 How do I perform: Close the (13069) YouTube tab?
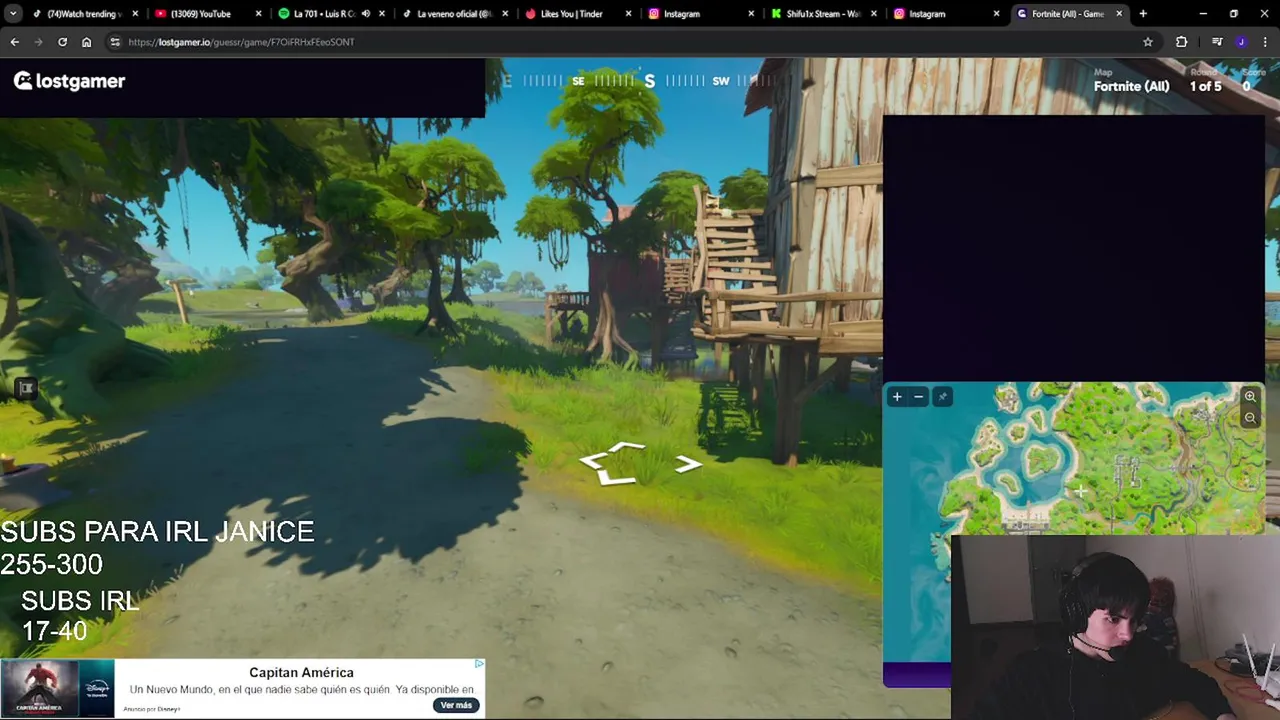click(259, 14)
